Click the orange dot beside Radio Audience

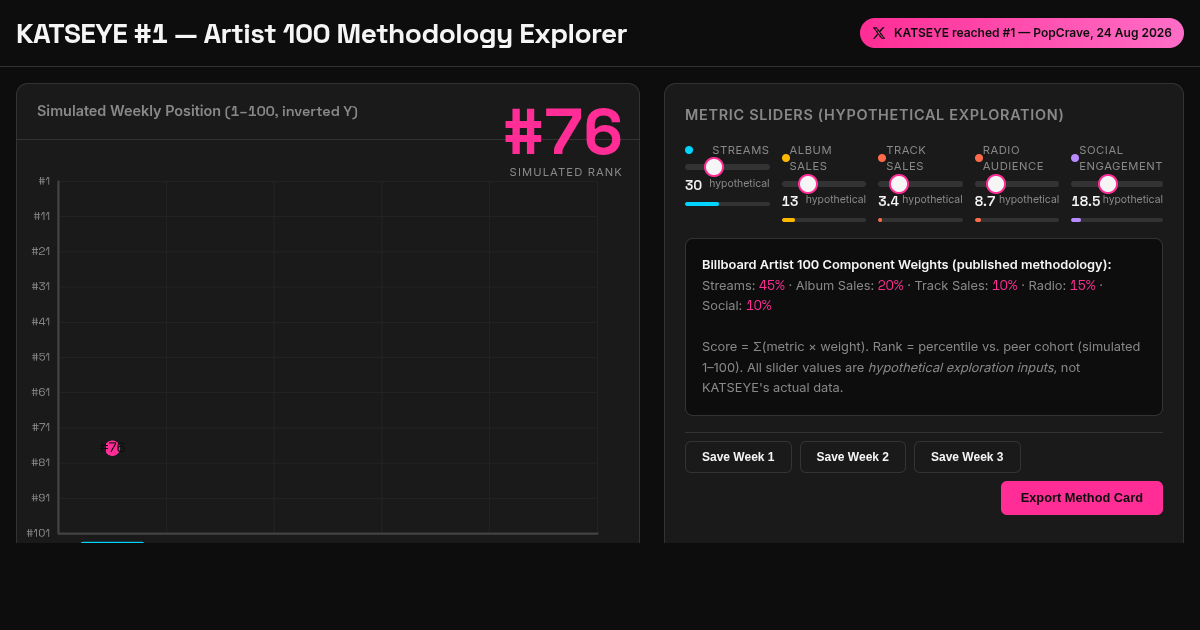(979, 158)
